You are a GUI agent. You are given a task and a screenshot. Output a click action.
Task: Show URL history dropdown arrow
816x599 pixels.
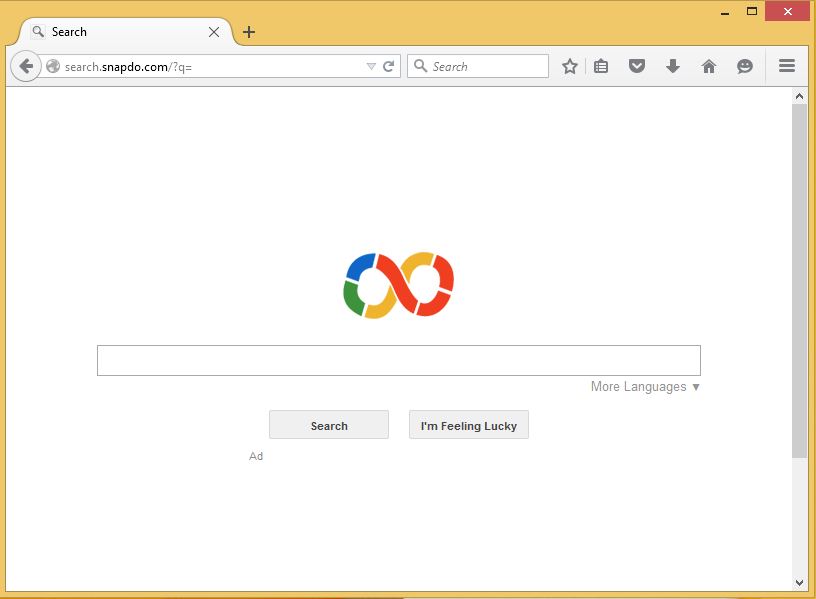[371, 66]
